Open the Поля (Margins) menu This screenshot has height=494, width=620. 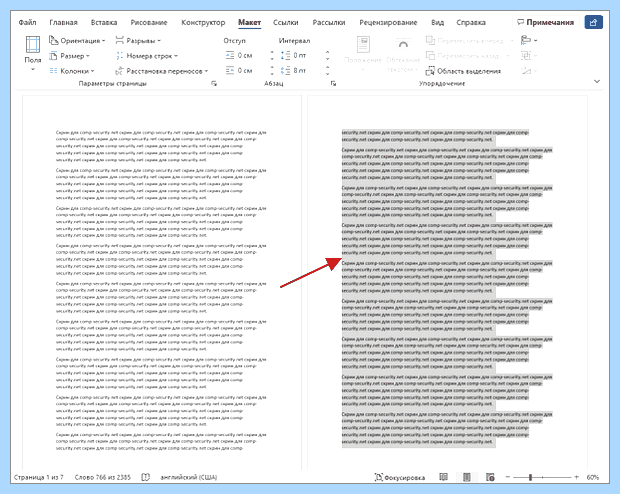pos(33,53)
